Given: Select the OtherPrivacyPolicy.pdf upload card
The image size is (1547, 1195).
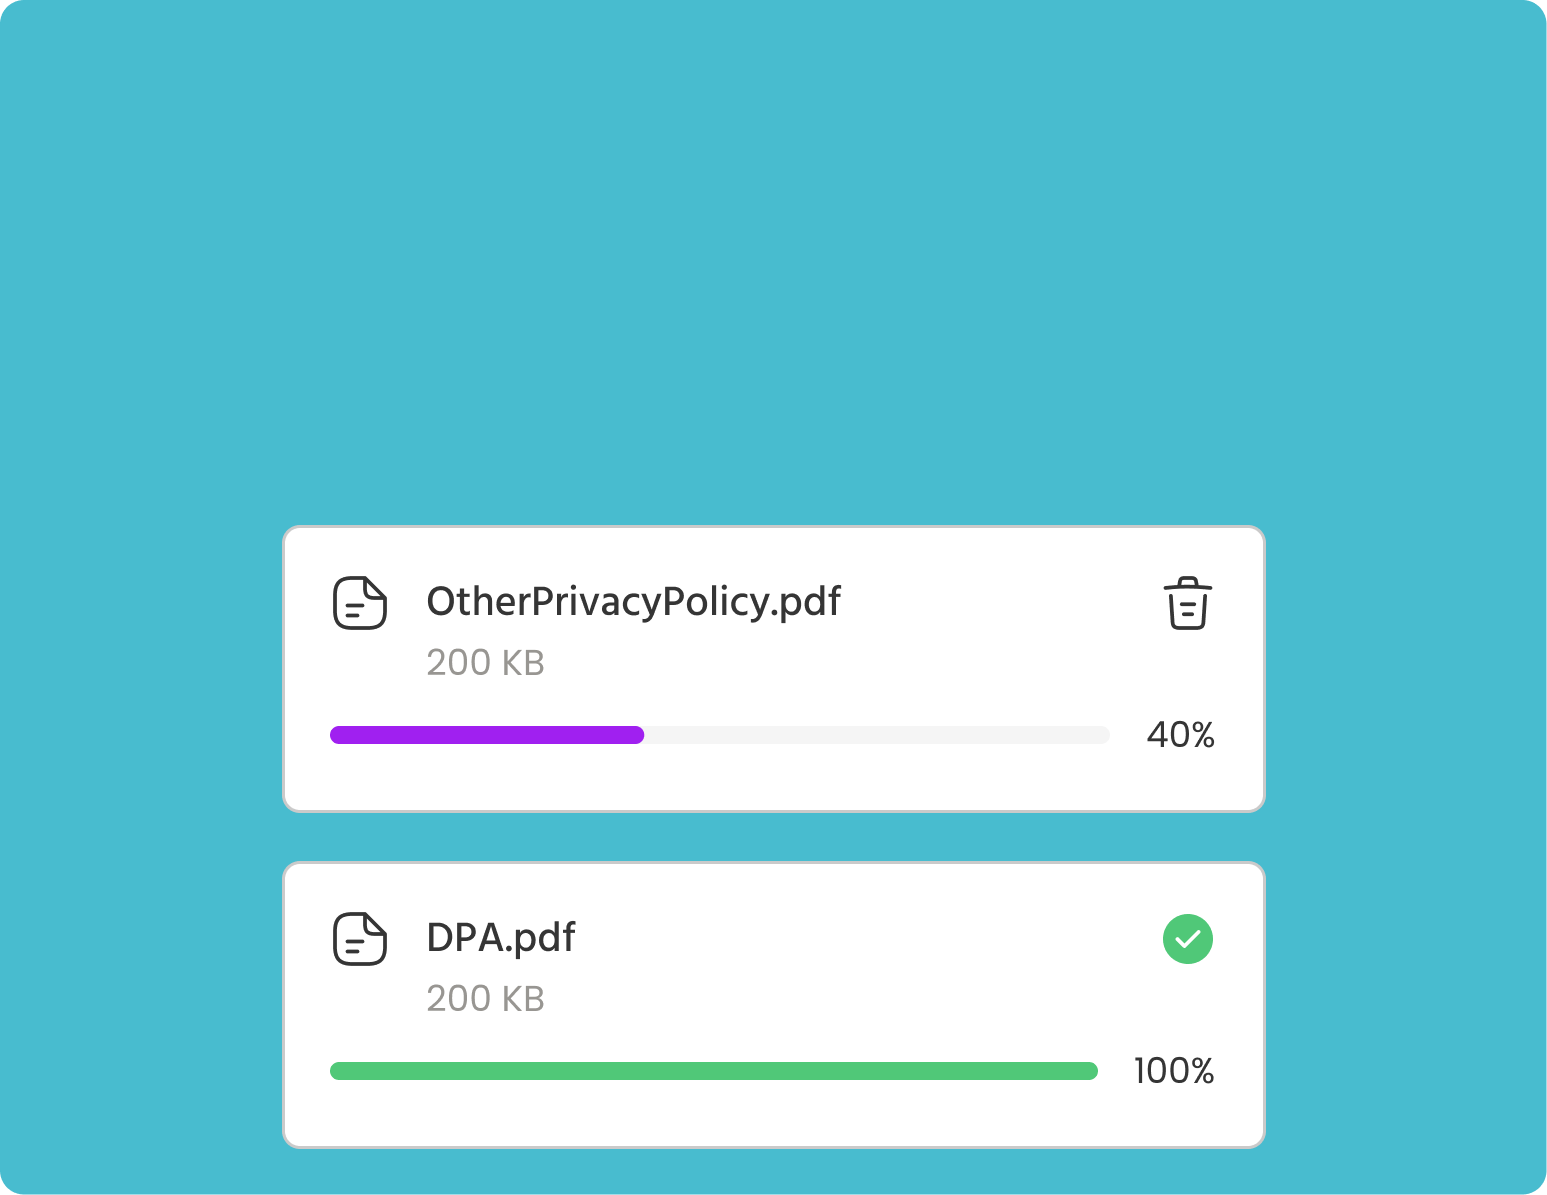Looking at the screenshot, I should pyautogui.click(x=774, y=669).
